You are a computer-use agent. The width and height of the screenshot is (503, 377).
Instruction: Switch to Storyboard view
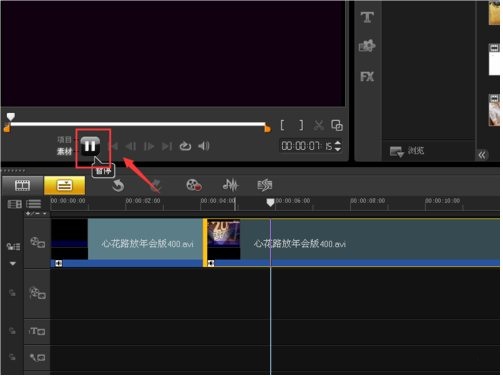pos(23,185)
